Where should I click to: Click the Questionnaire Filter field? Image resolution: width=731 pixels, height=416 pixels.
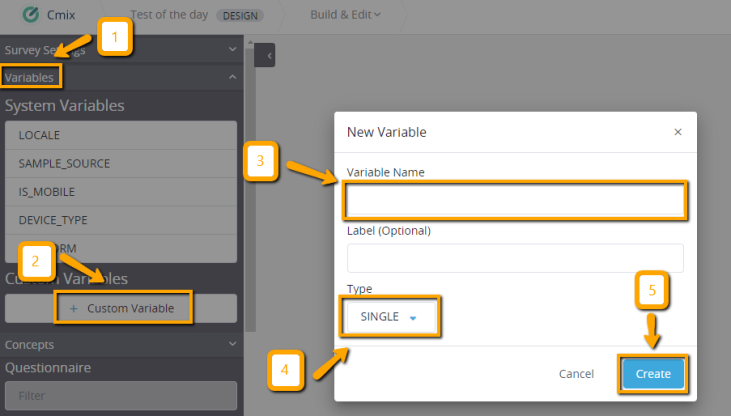coord(121,395)
